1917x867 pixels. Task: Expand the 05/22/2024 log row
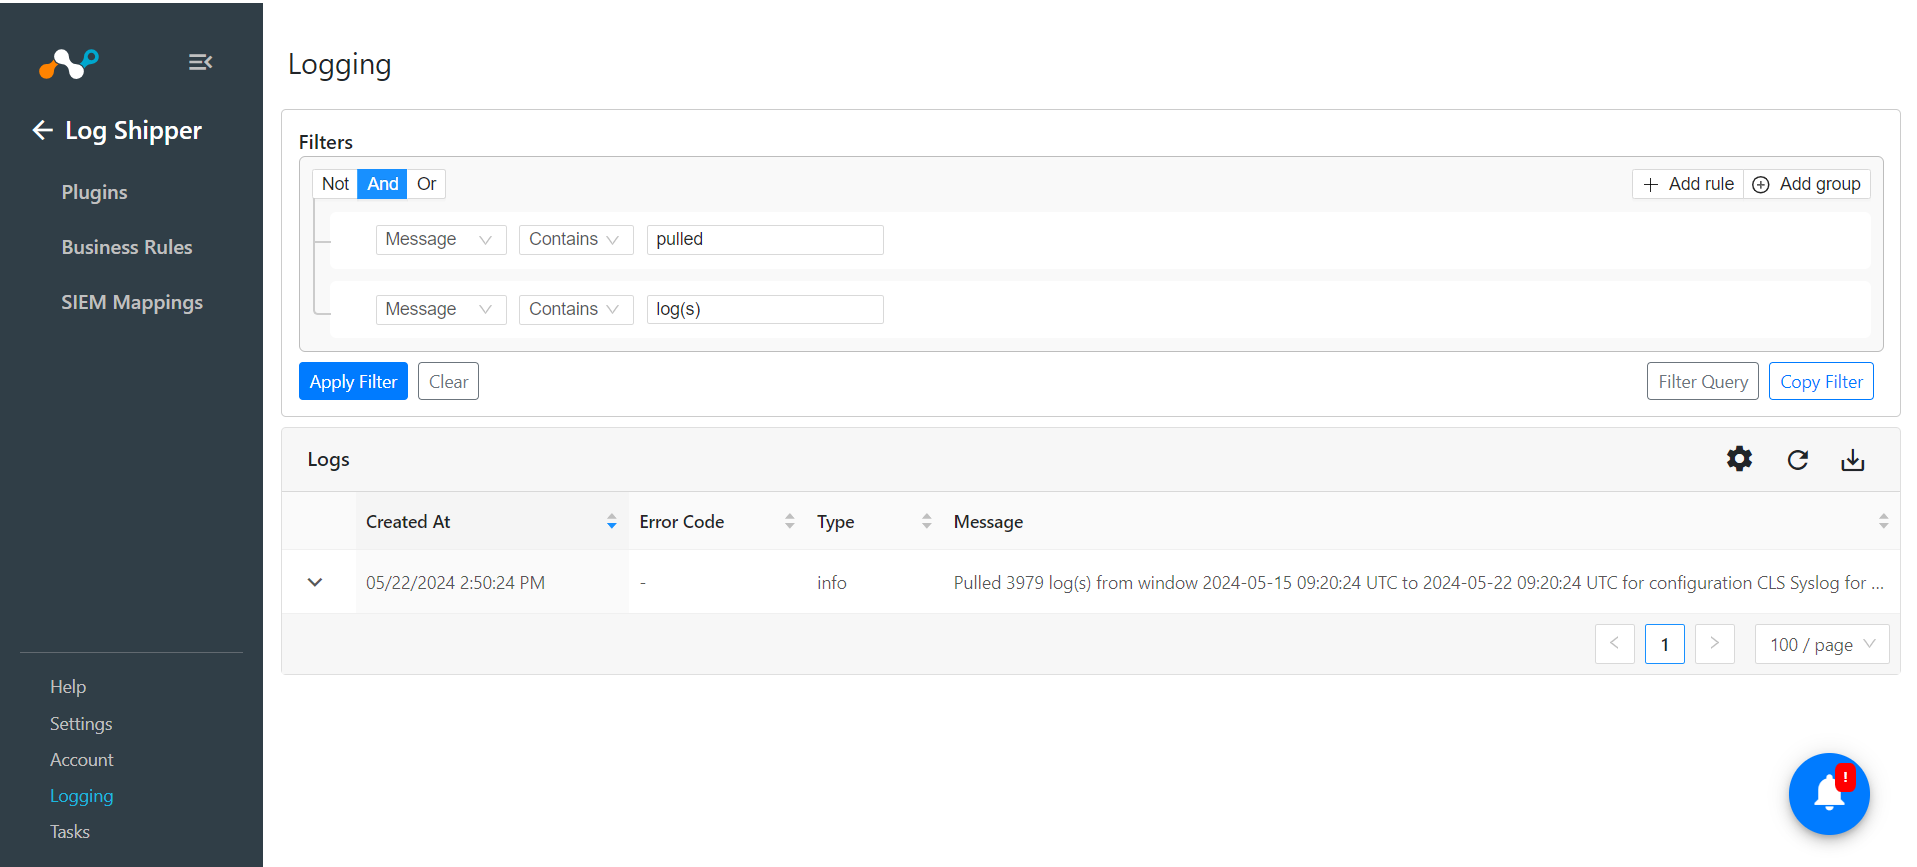point(315,582)
